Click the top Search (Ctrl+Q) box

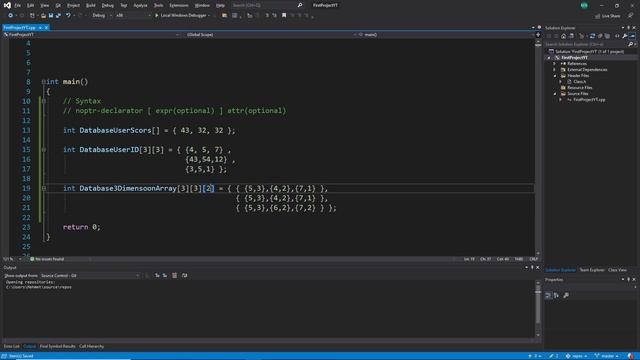pos(267,5)
